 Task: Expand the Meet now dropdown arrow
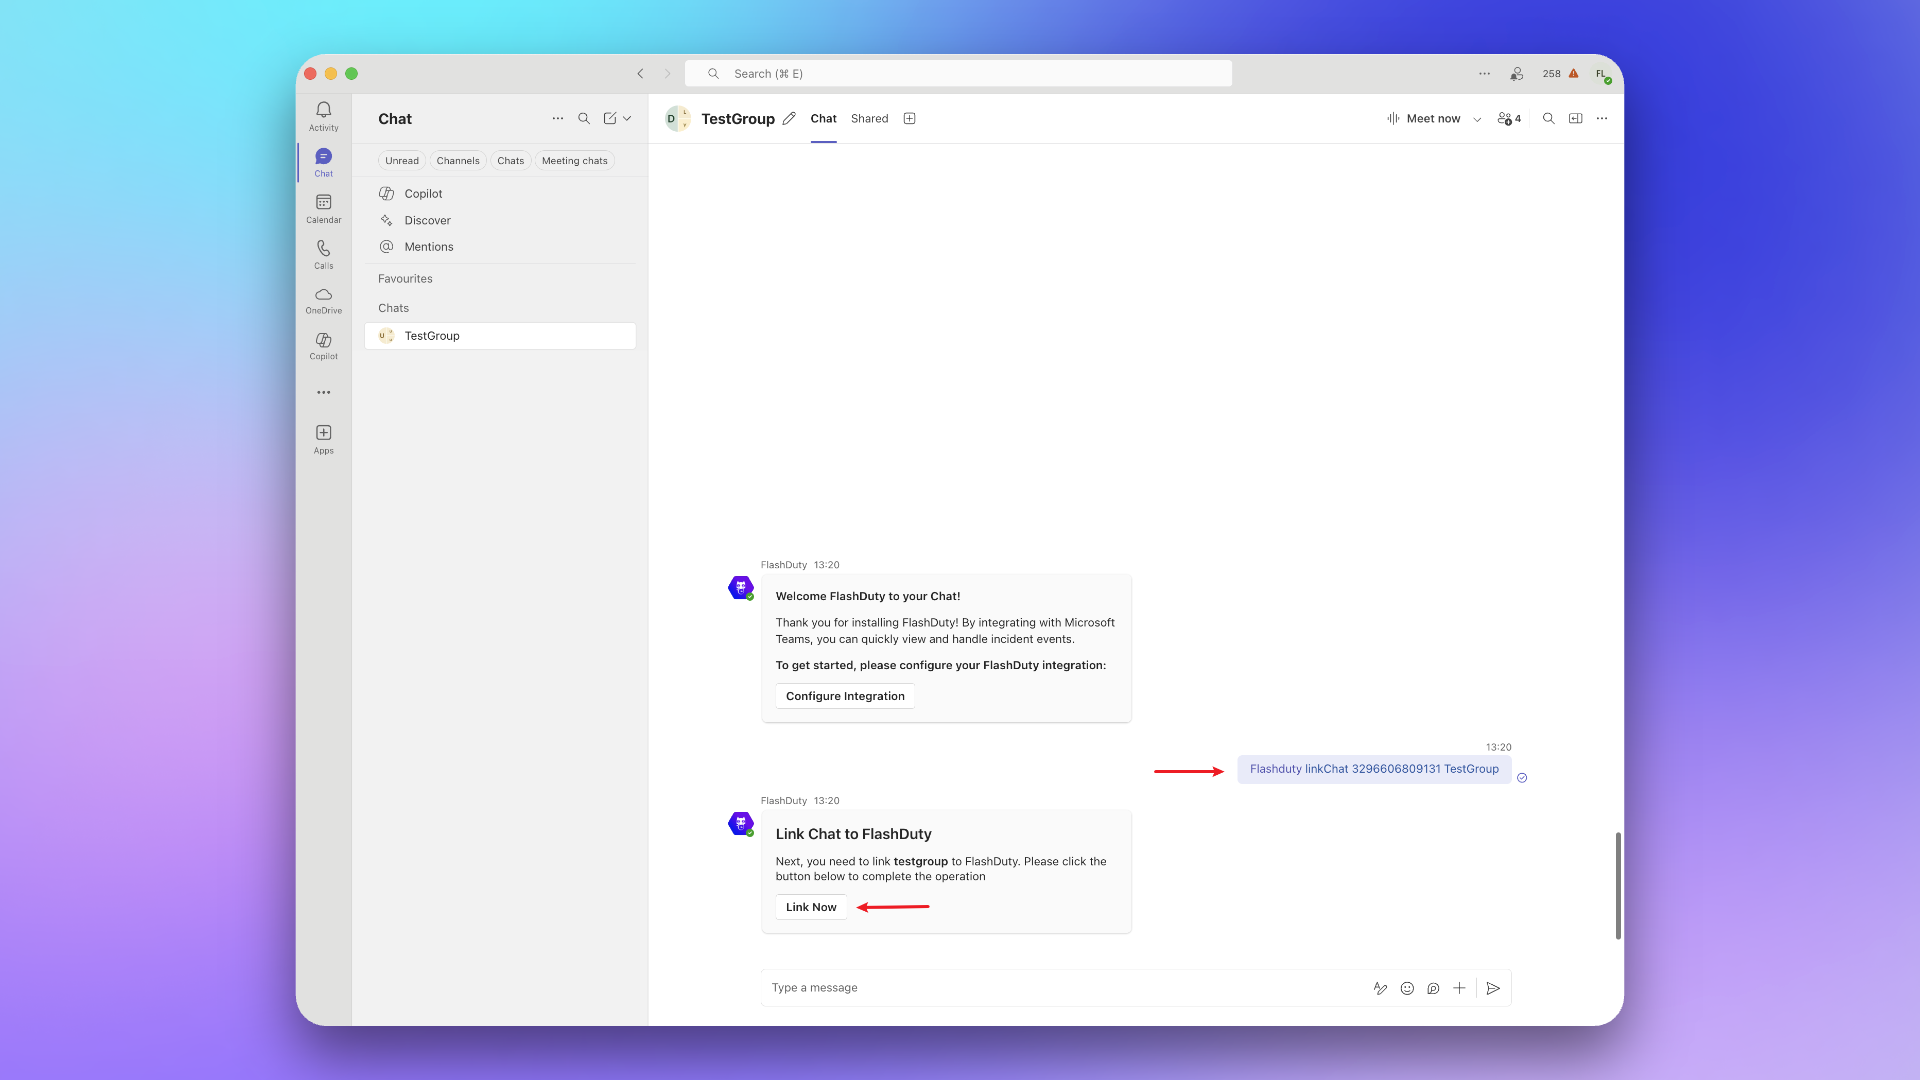1477,119
